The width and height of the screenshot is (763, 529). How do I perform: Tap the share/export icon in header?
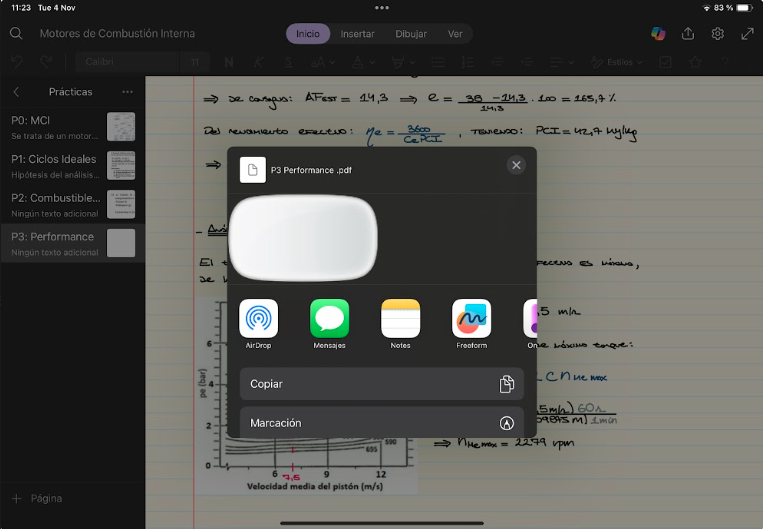pyautogui.click(x=688, y=34)
